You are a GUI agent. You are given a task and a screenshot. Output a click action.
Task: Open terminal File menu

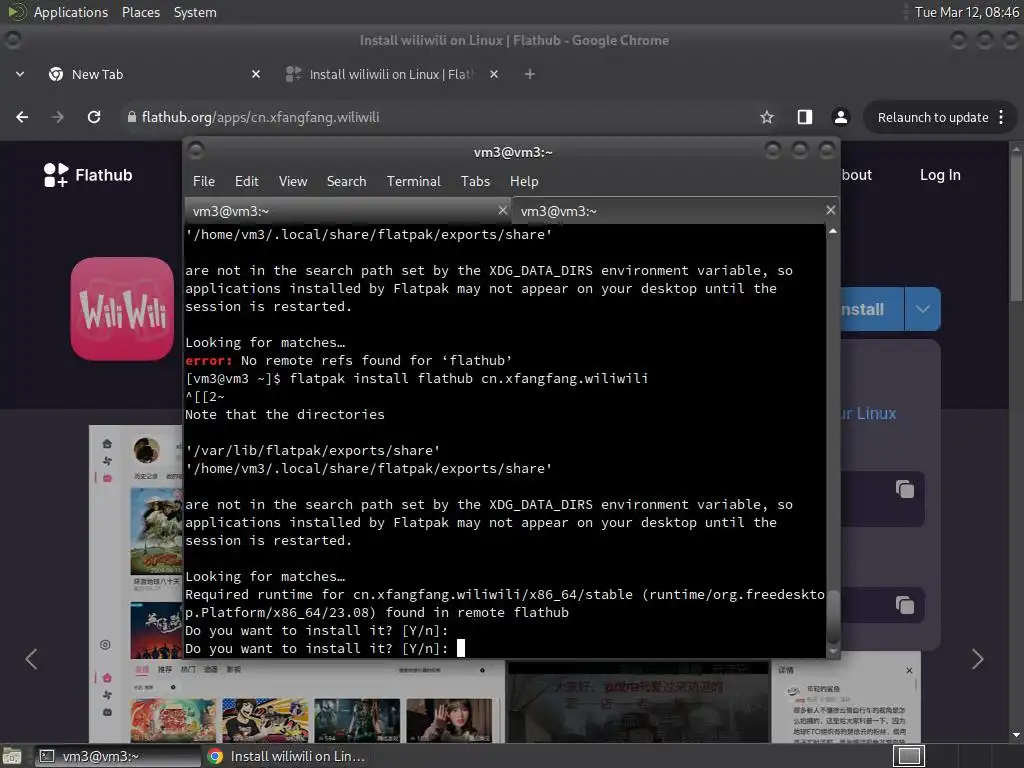(204, 182)
